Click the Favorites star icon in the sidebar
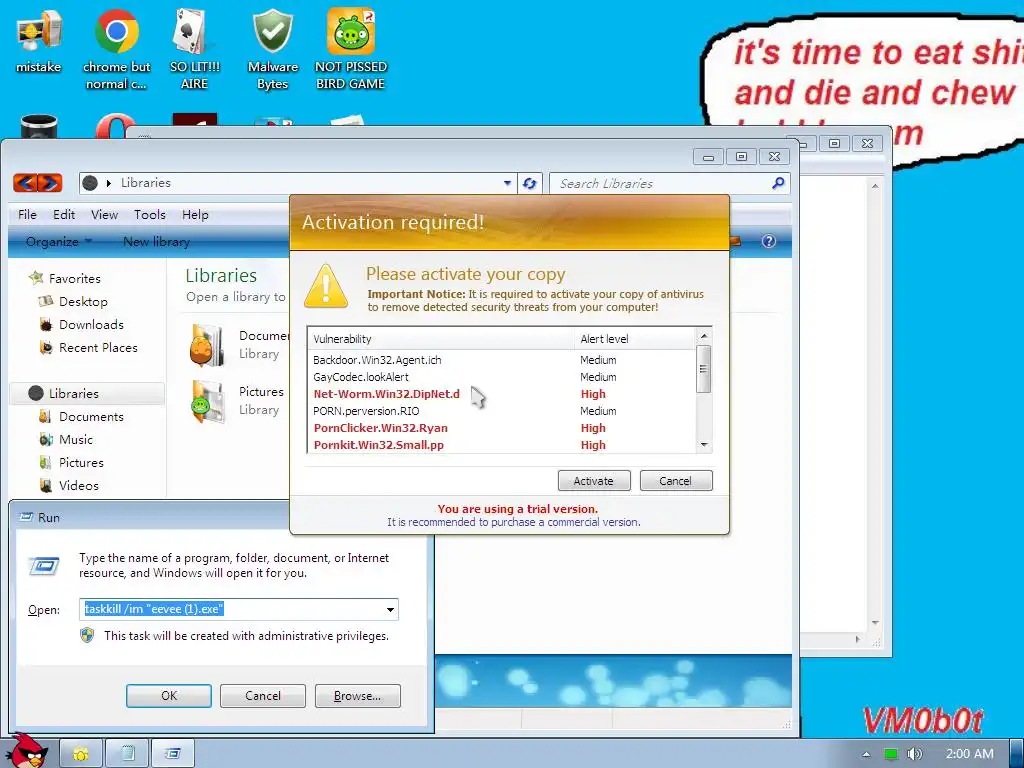 tap(36, 278)
